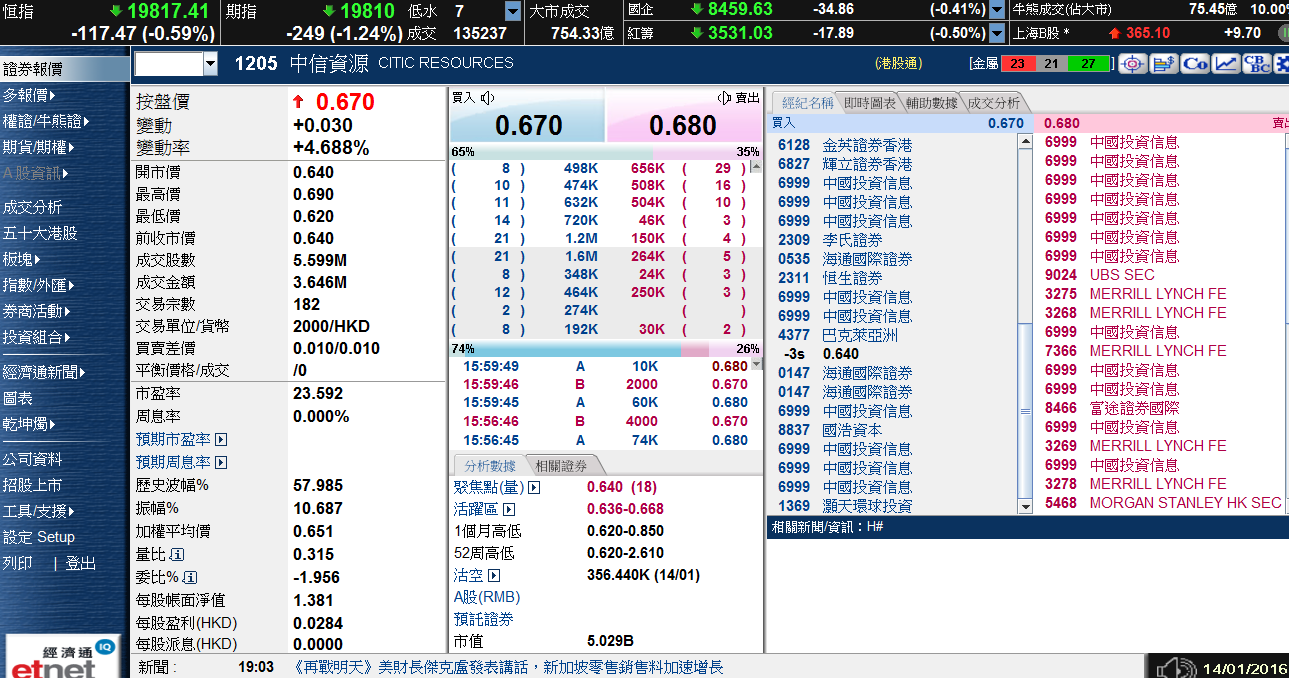
Task: Switch to the 分析數據 tab
Action: coord(490,465)
